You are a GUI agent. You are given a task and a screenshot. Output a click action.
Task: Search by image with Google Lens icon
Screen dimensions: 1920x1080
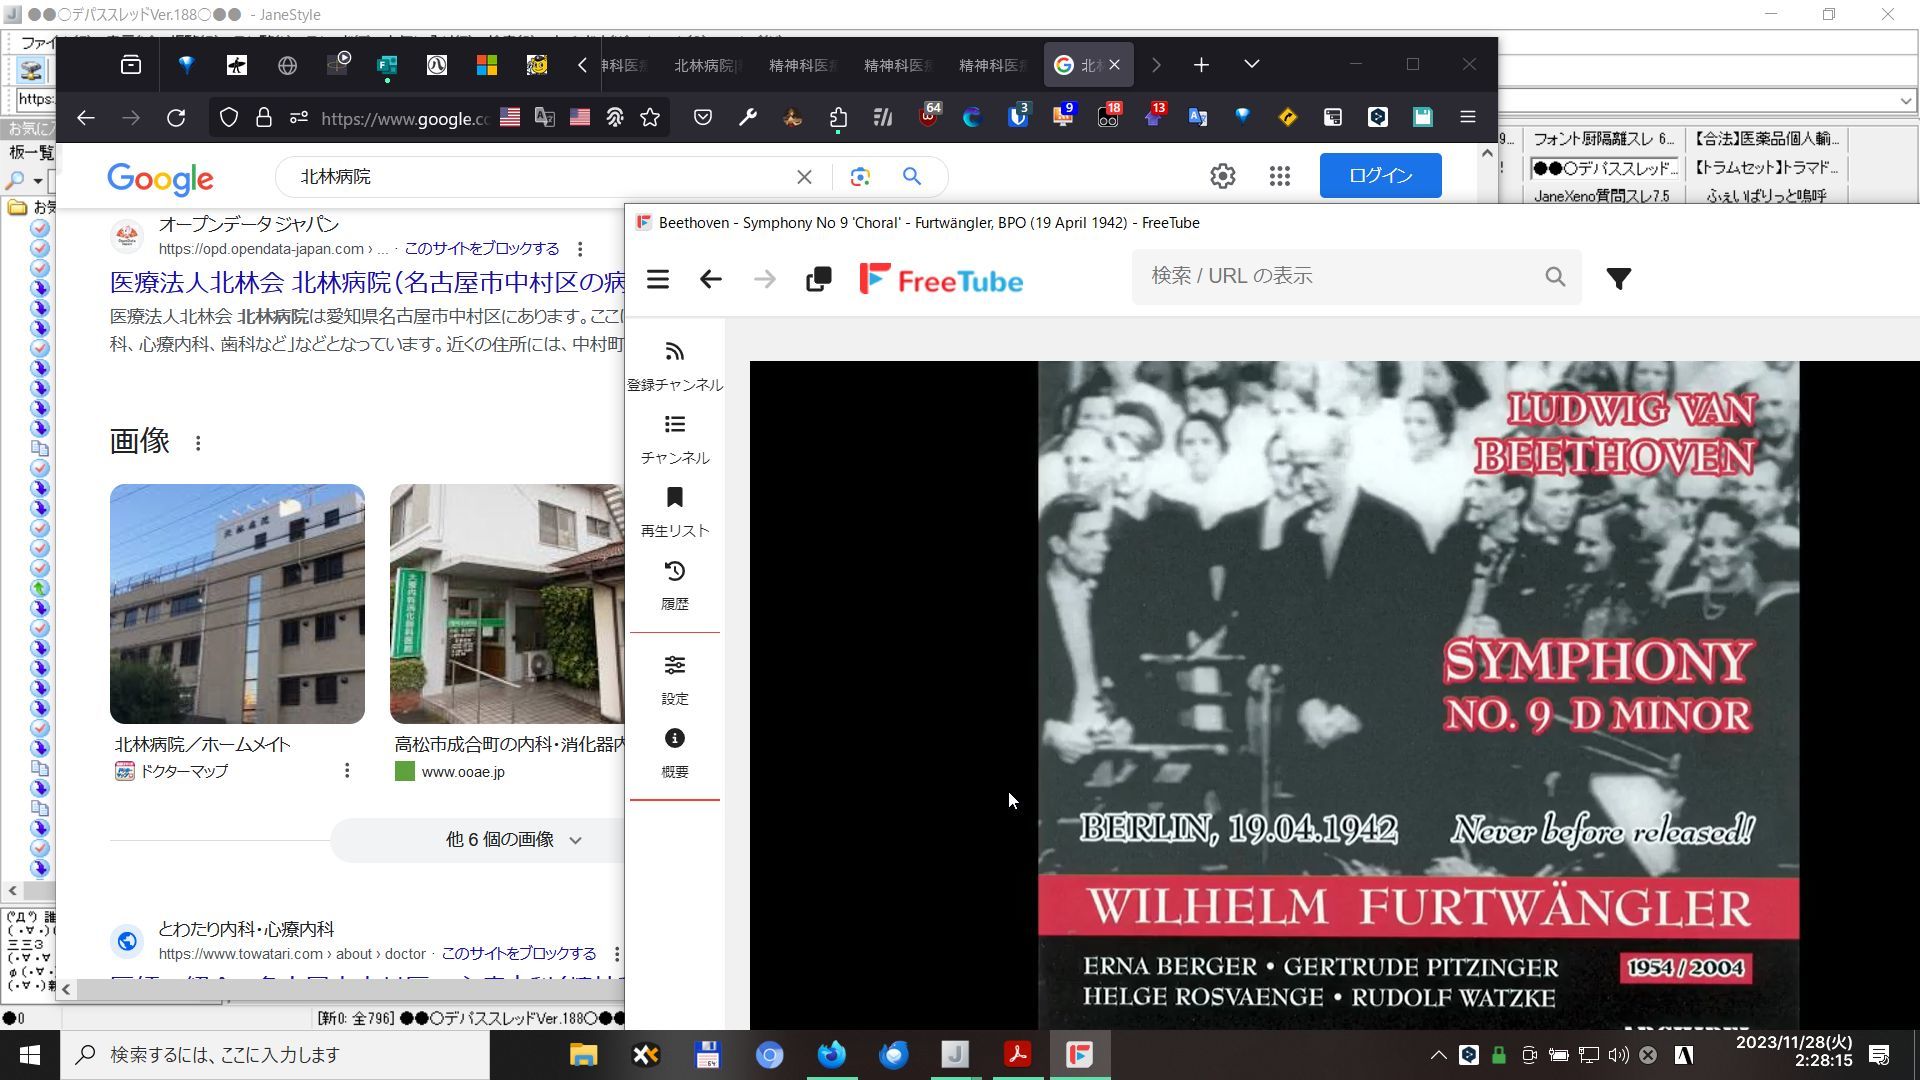[859, 177]
